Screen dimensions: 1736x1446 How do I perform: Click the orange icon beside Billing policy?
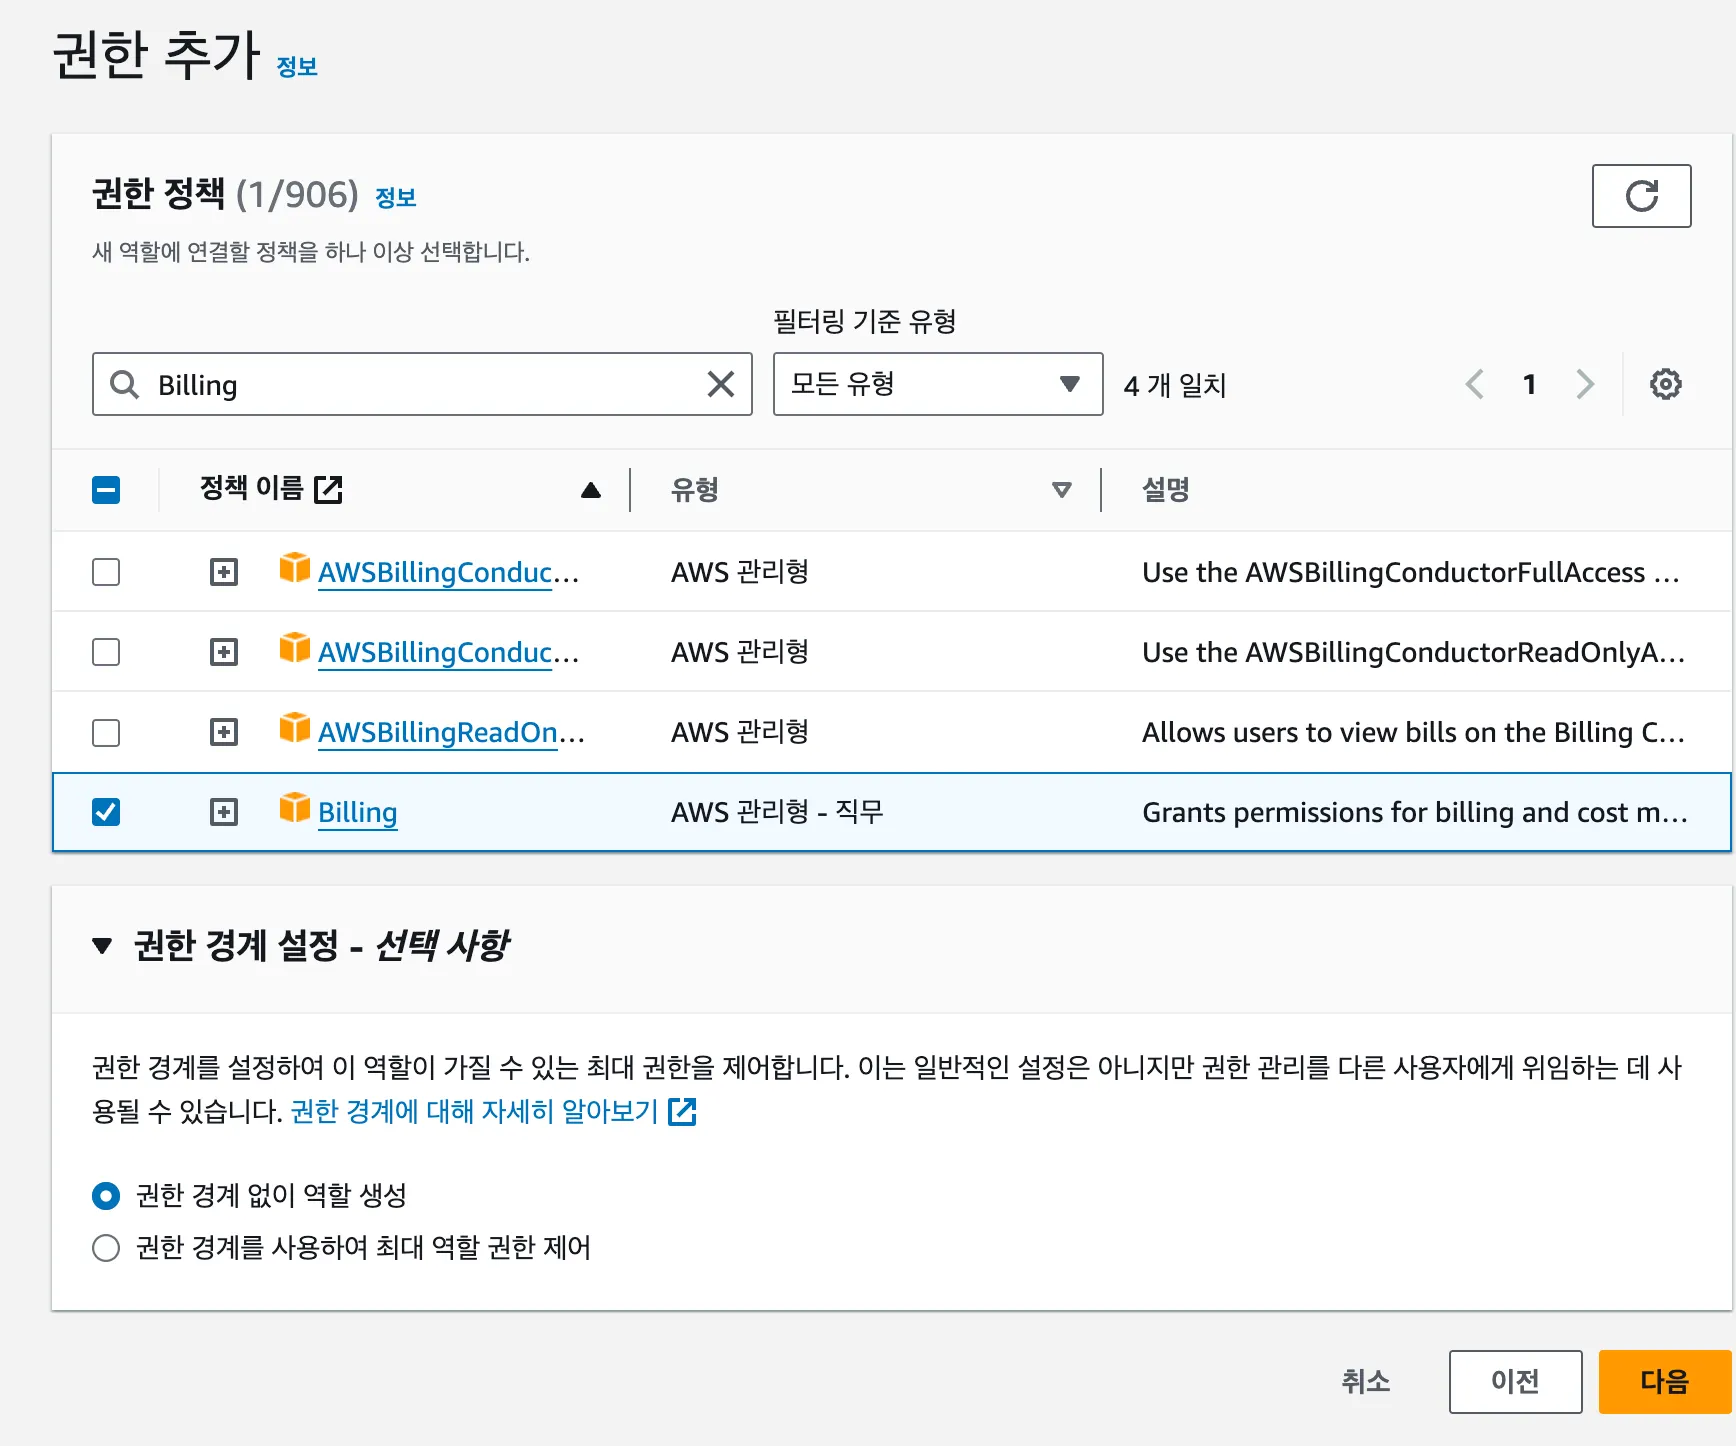click(294, 808)
